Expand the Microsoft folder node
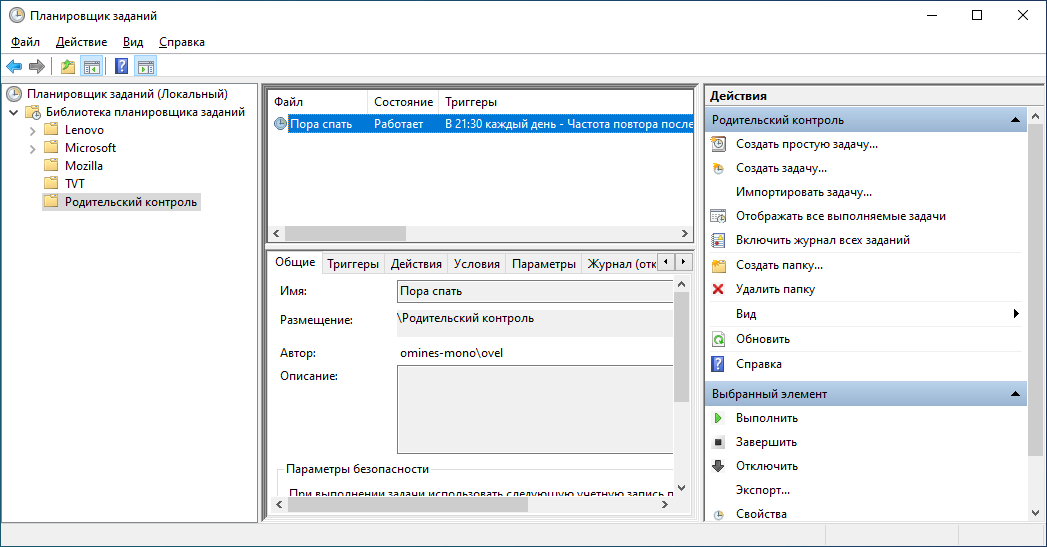The image size is (1047, 547). [32, 149]
